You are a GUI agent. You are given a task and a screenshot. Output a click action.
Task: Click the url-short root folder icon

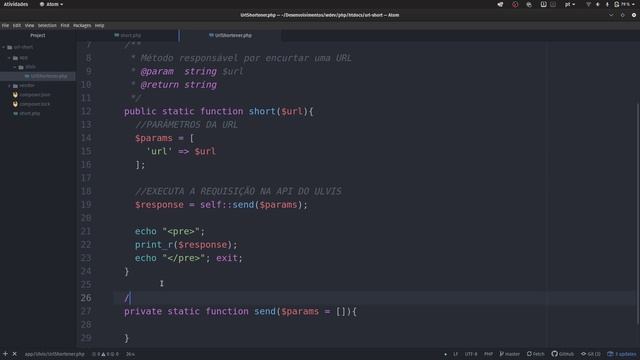[10, 47]
